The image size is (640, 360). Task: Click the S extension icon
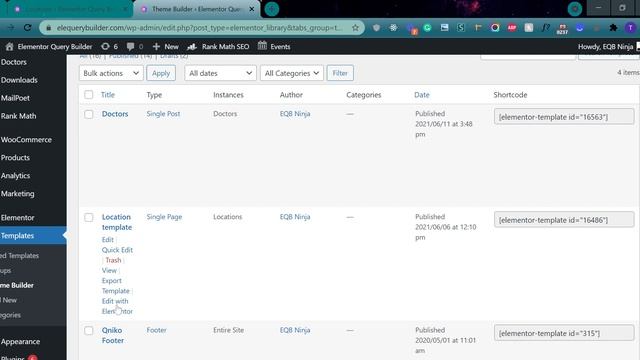pyautogui.click(x=461, y=28)
